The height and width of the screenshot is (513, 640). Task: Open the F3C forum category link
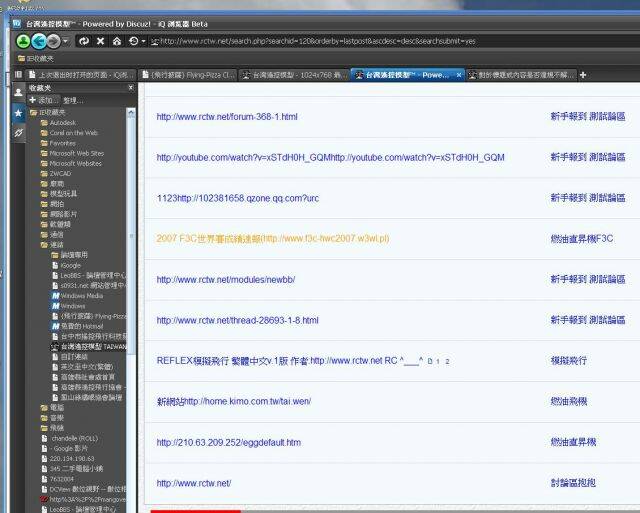click(582, 239)
